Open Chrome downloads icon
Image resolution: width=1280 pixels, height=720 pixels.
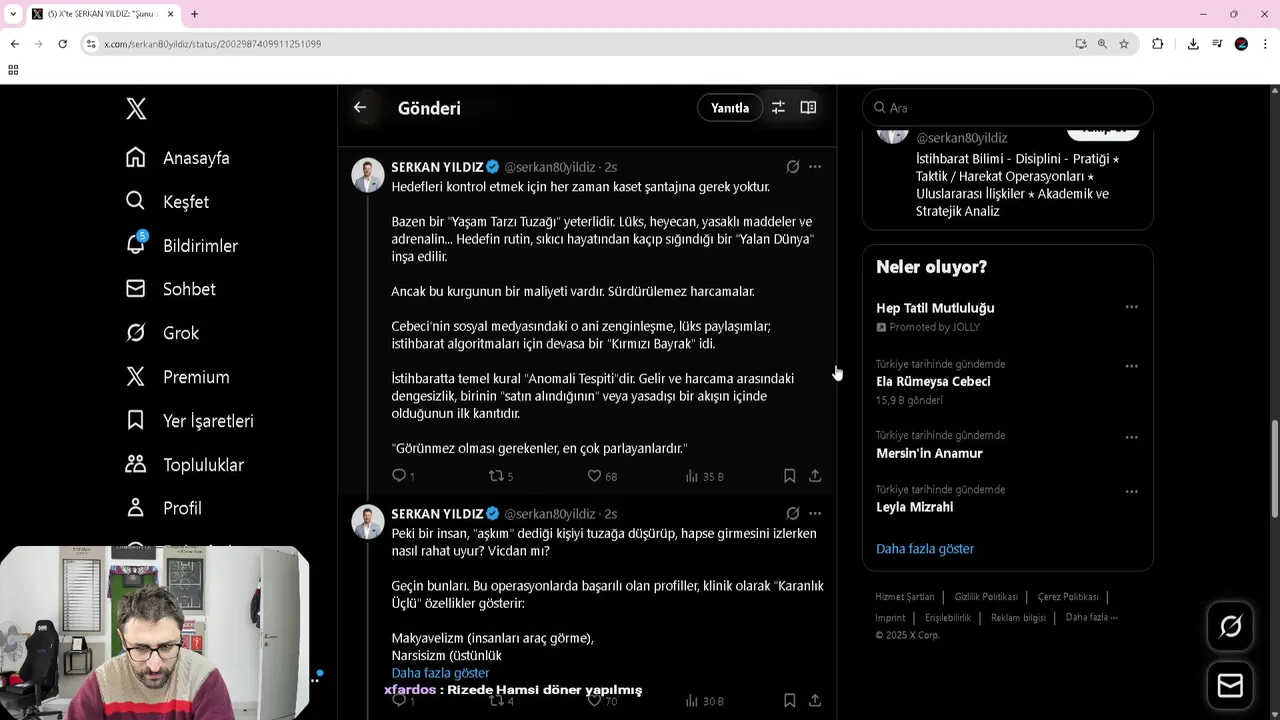point(1193,44)
